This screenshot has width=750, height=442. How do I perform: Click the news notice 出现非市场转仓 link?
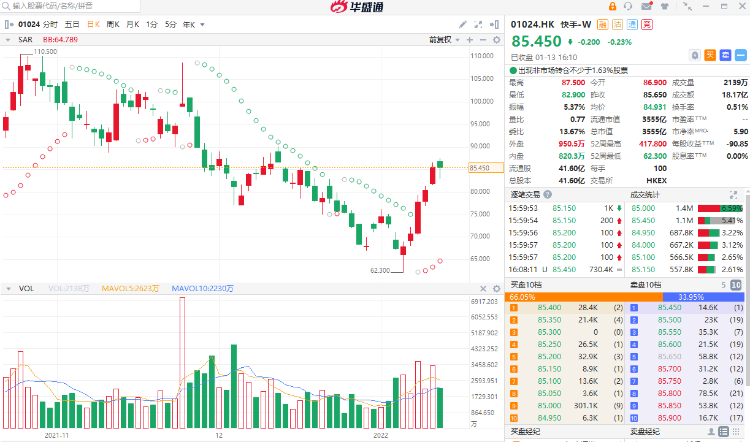click(x=573, y=70)
